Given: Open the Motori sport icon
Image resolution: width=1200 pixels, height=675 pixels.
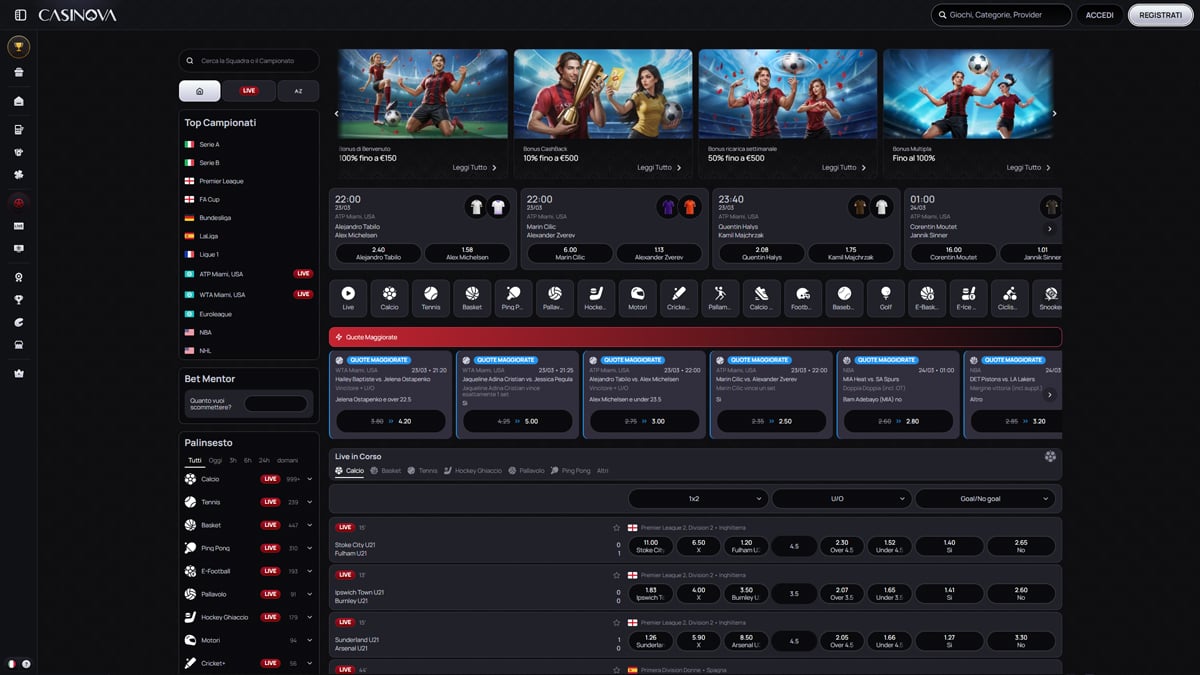Looking at the screenshot, I should (637, 297).
